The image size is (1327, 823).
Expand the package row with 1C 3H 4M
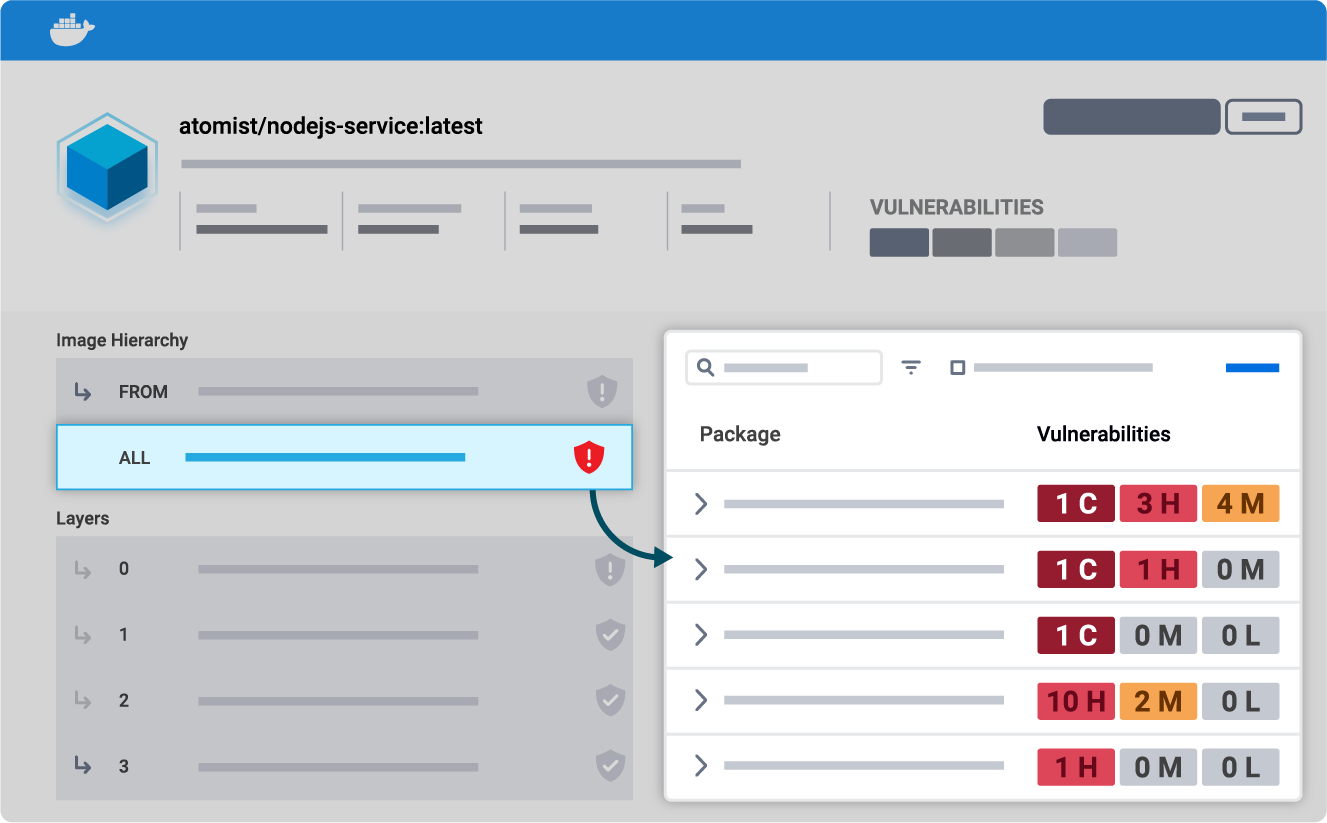coord(701,503)
